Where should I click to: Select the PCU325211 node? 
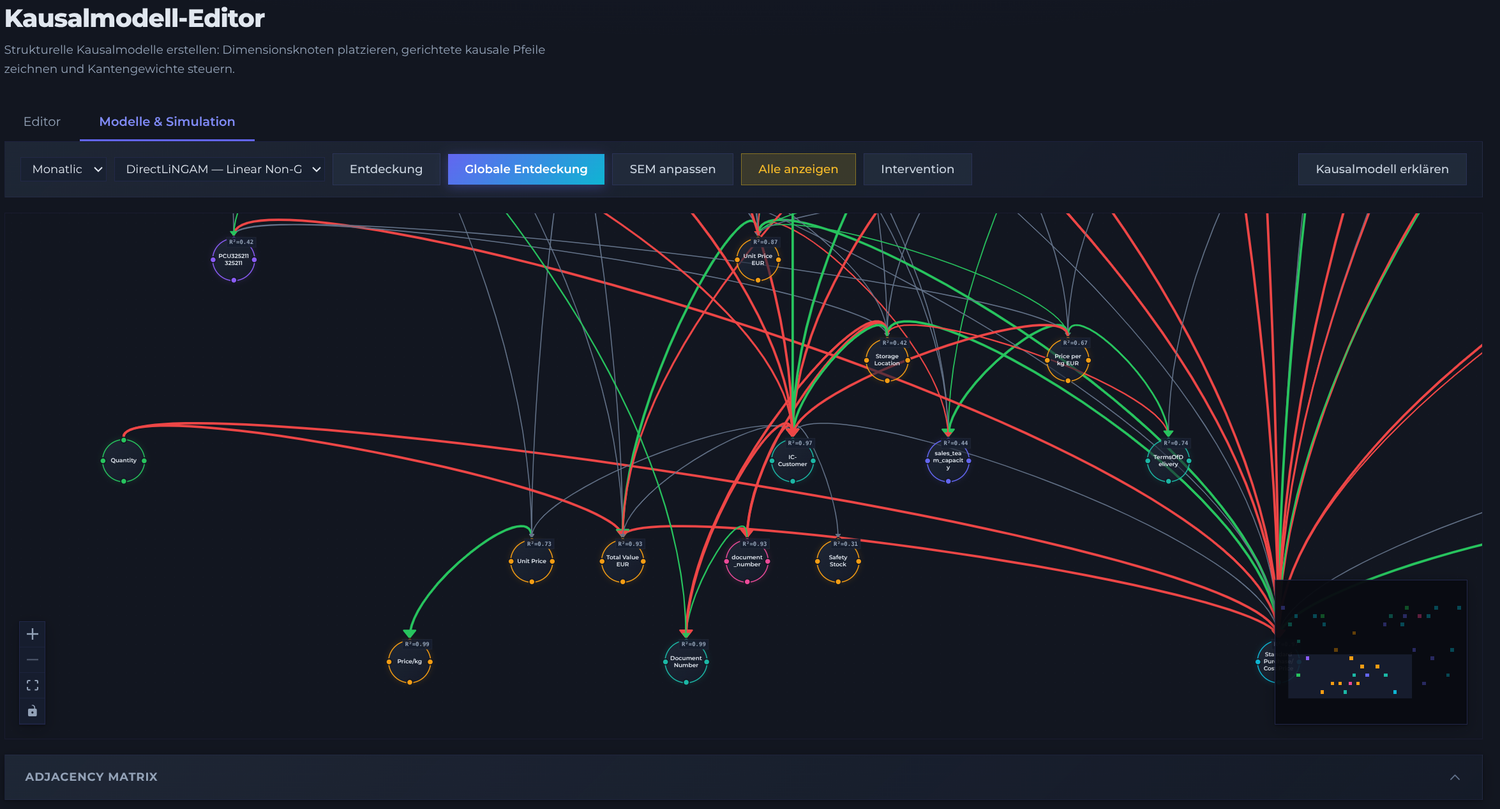[233, 259]
